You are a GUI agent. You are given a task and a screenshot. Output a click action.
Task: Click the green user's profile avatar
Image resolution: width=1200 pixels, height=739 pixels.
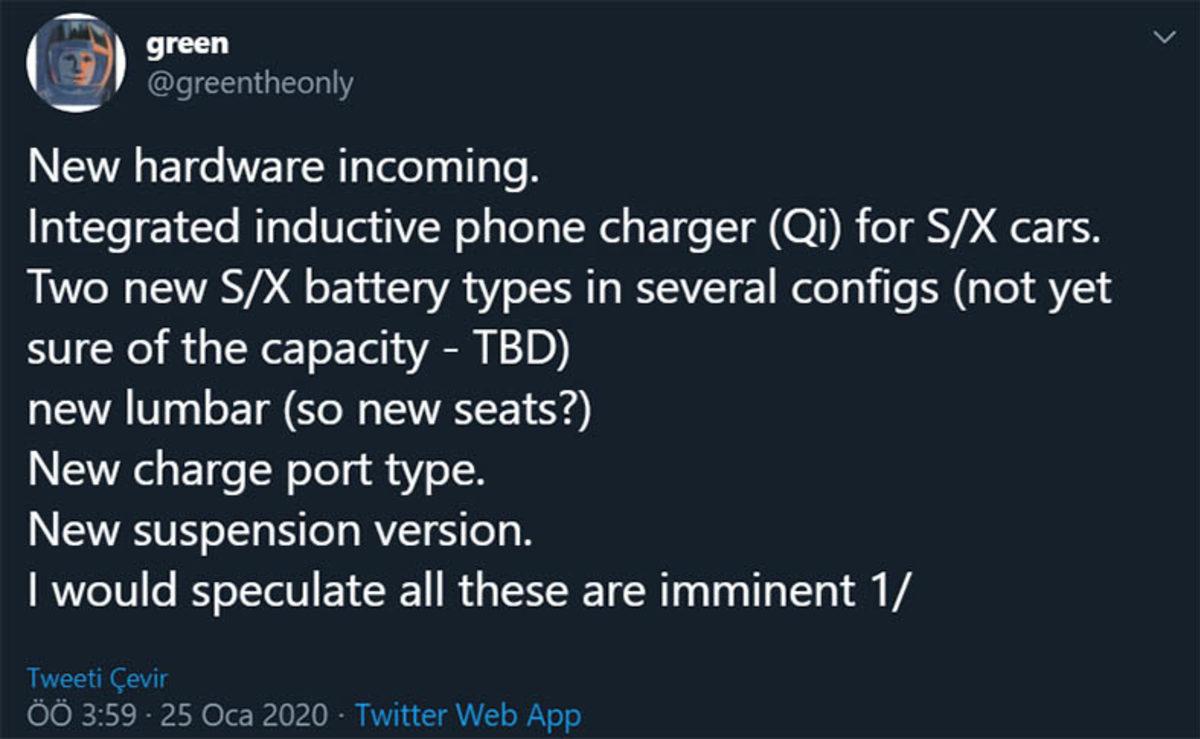pos(76,63)
